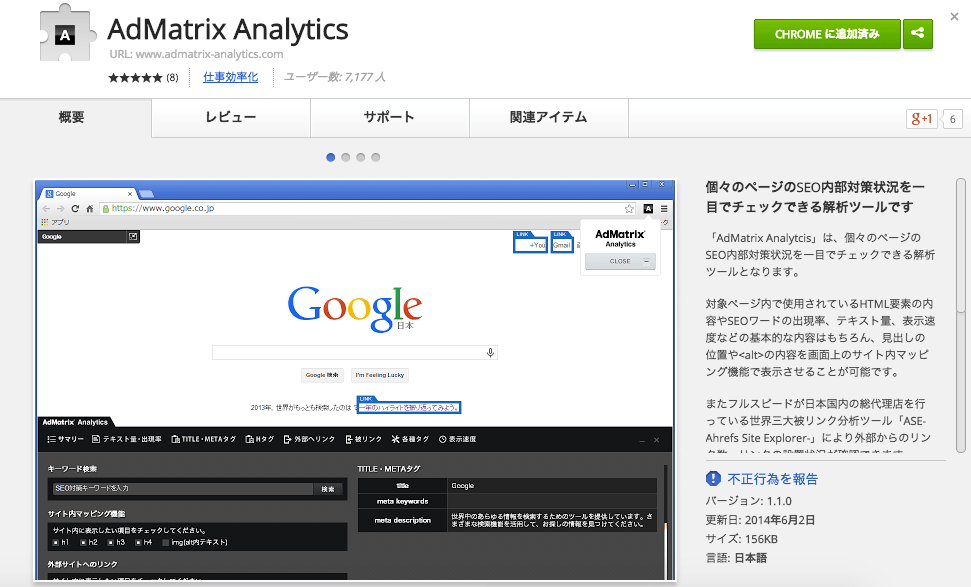Click the Google search input field
The image size is (971, 587).
click(x=355, y=352)
